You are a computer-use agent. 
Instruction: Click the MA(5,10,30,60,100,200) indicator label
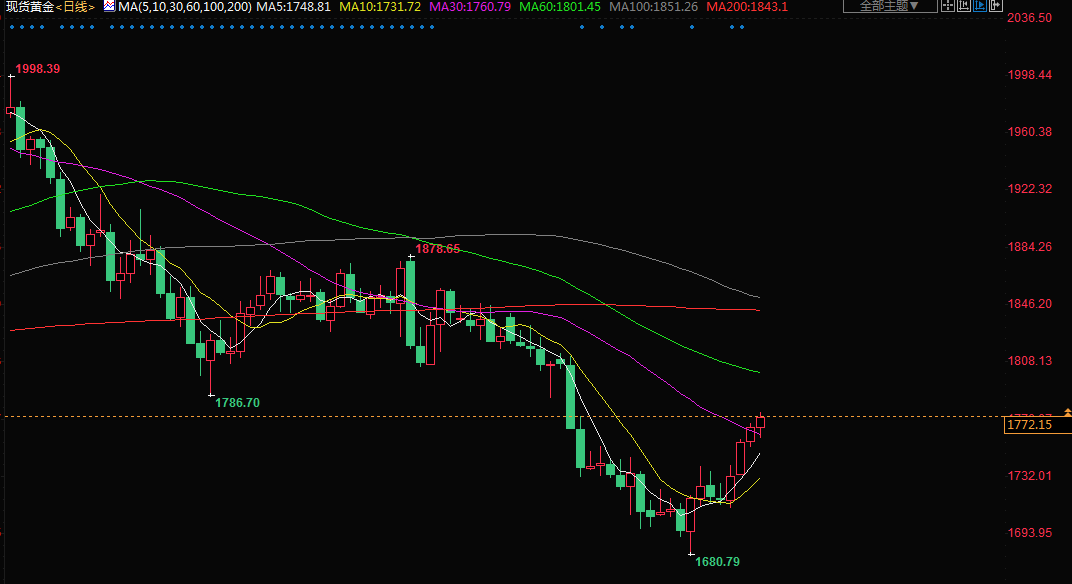click(180, 7)
